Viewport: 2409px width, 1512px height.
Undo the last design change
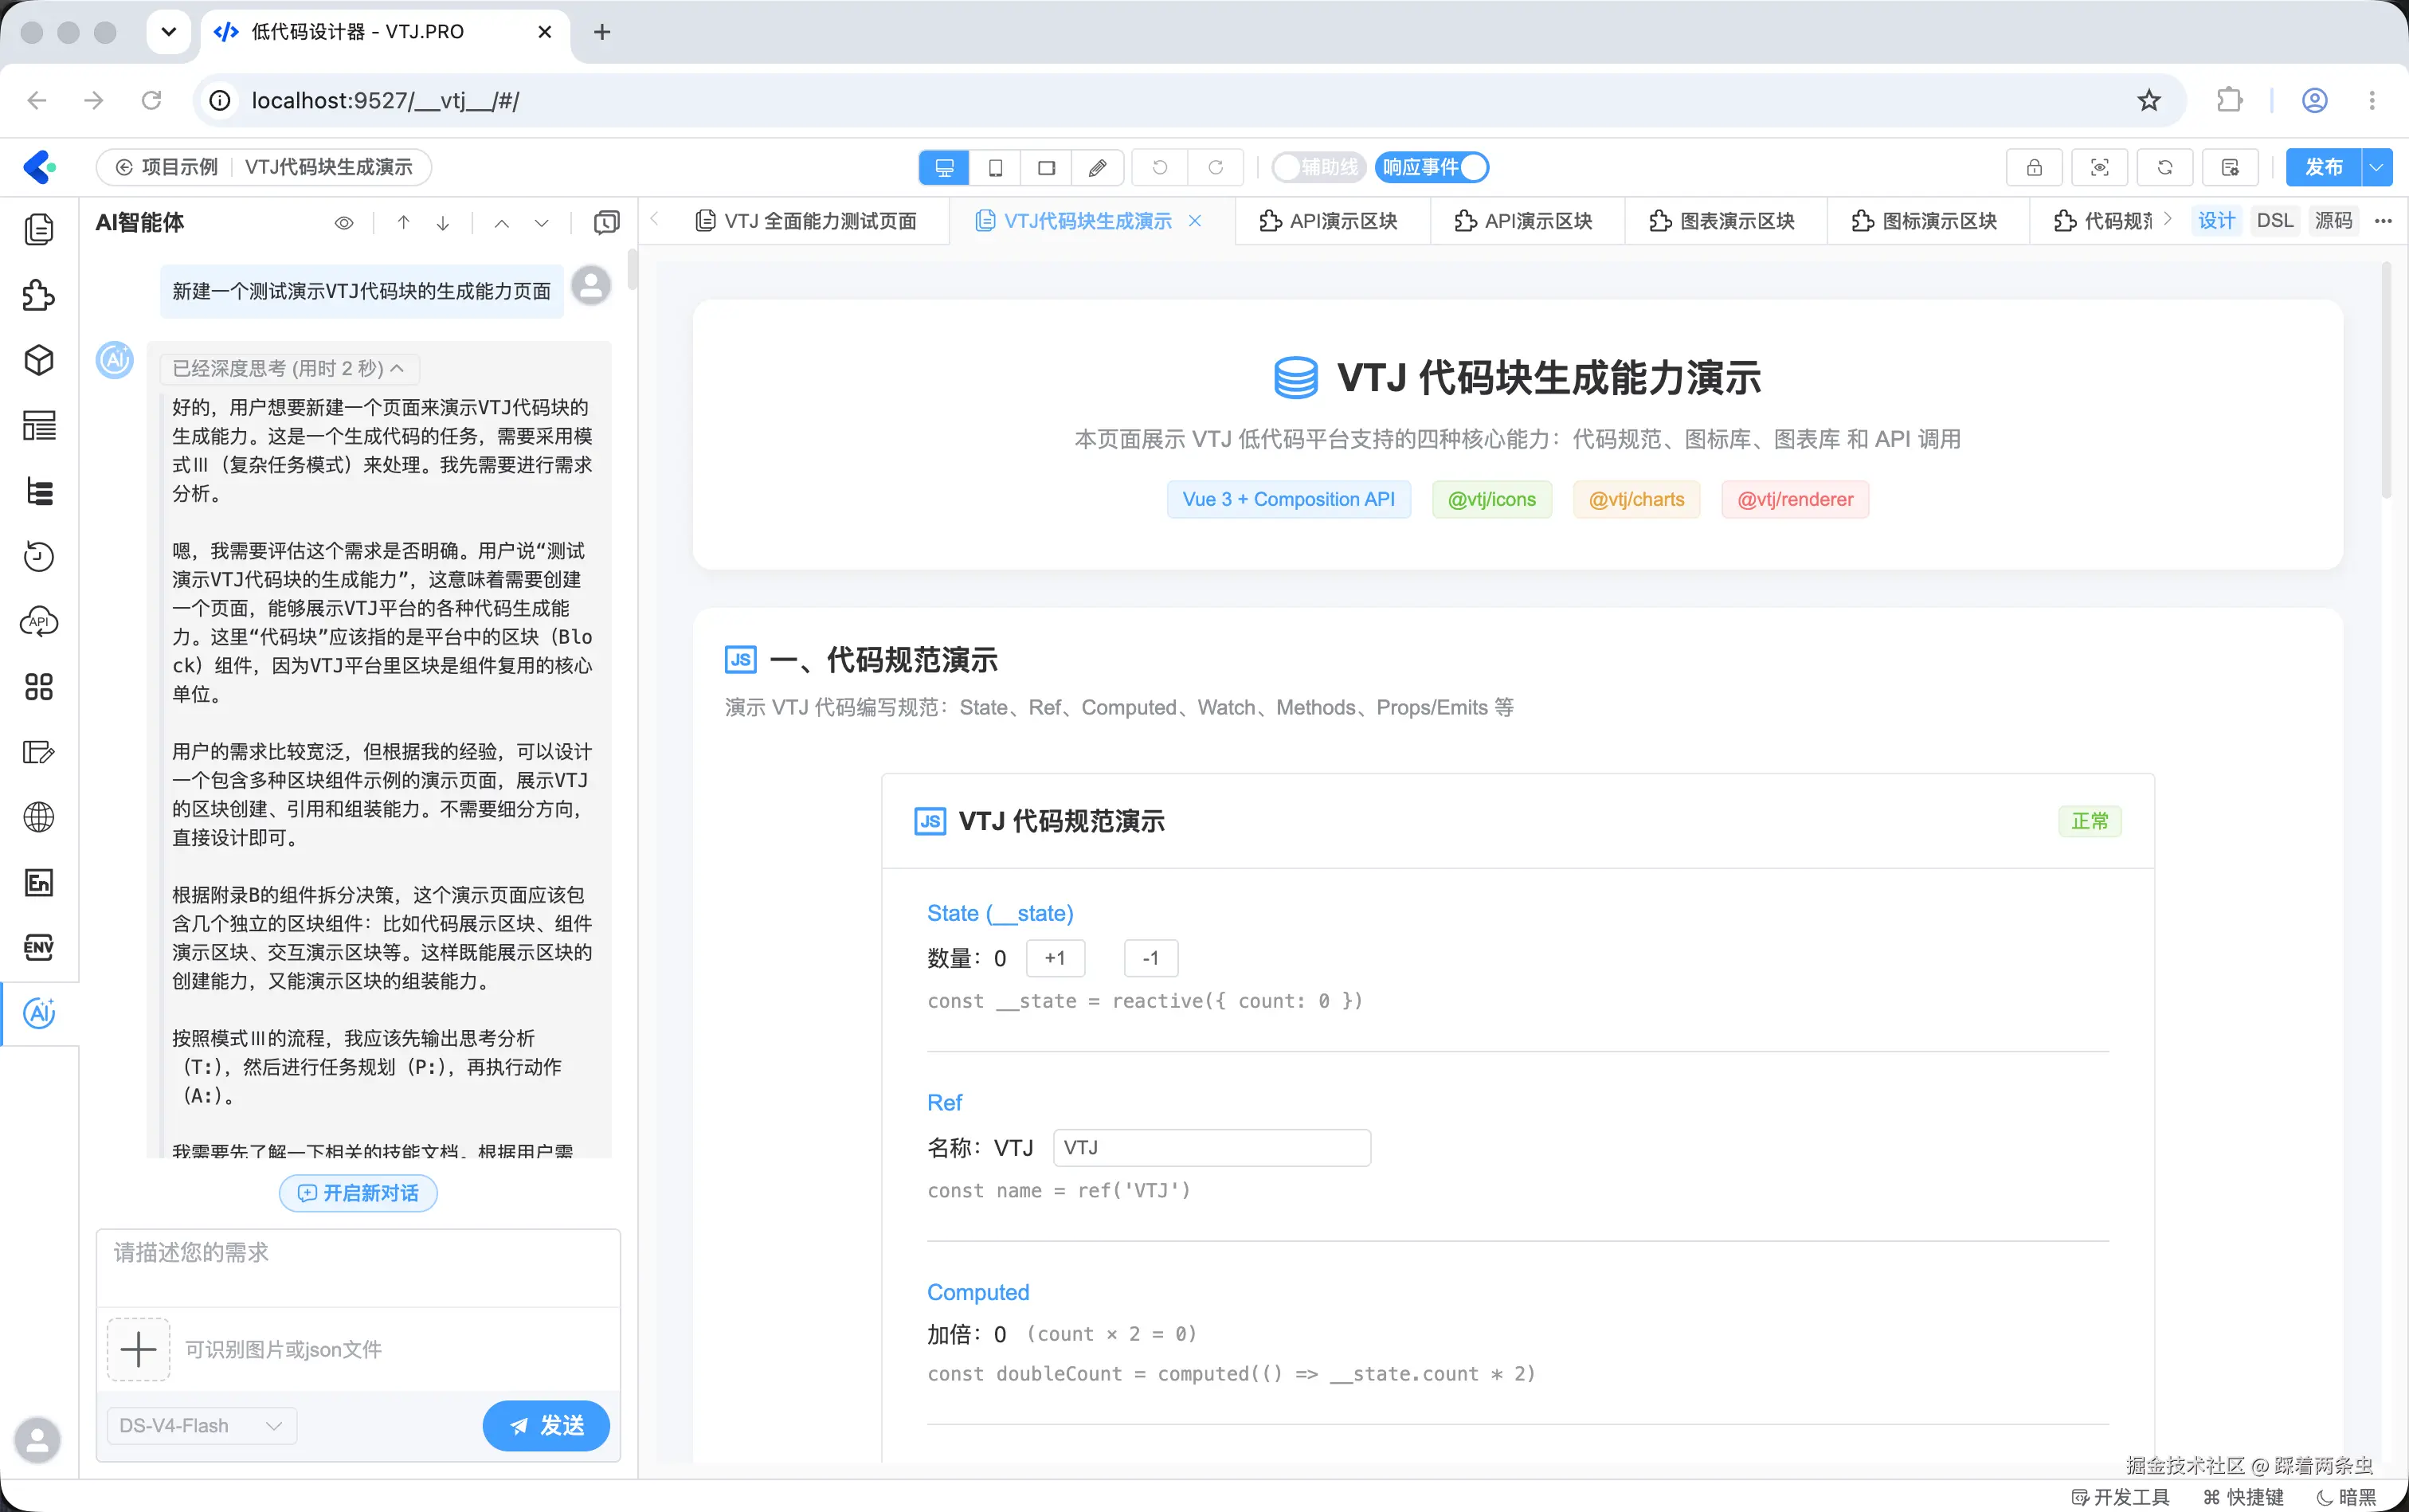tap(1160, 167)
